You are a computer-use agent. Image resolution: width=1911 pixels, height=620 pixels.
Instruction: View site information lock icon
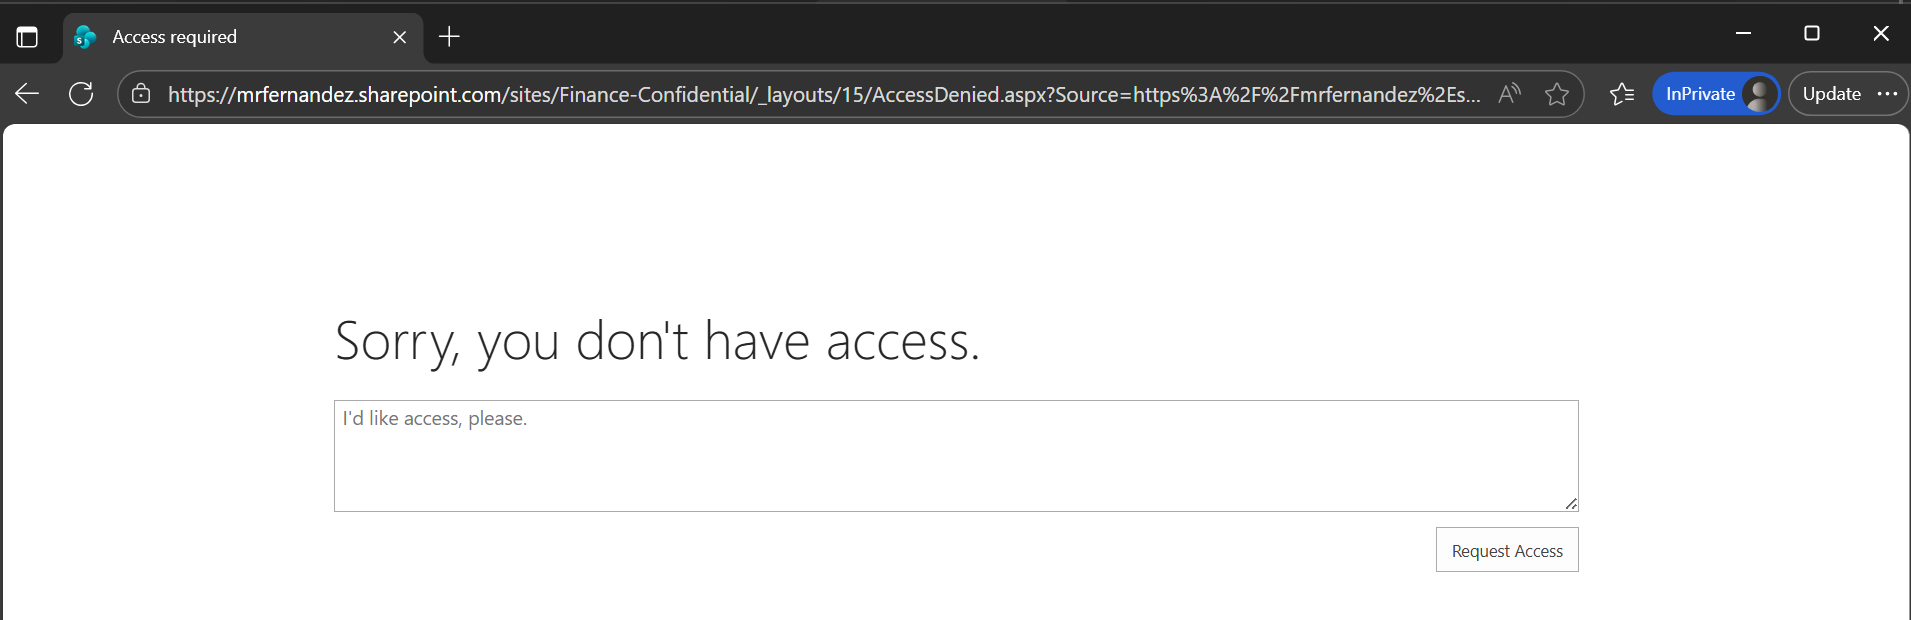[141, 94]
